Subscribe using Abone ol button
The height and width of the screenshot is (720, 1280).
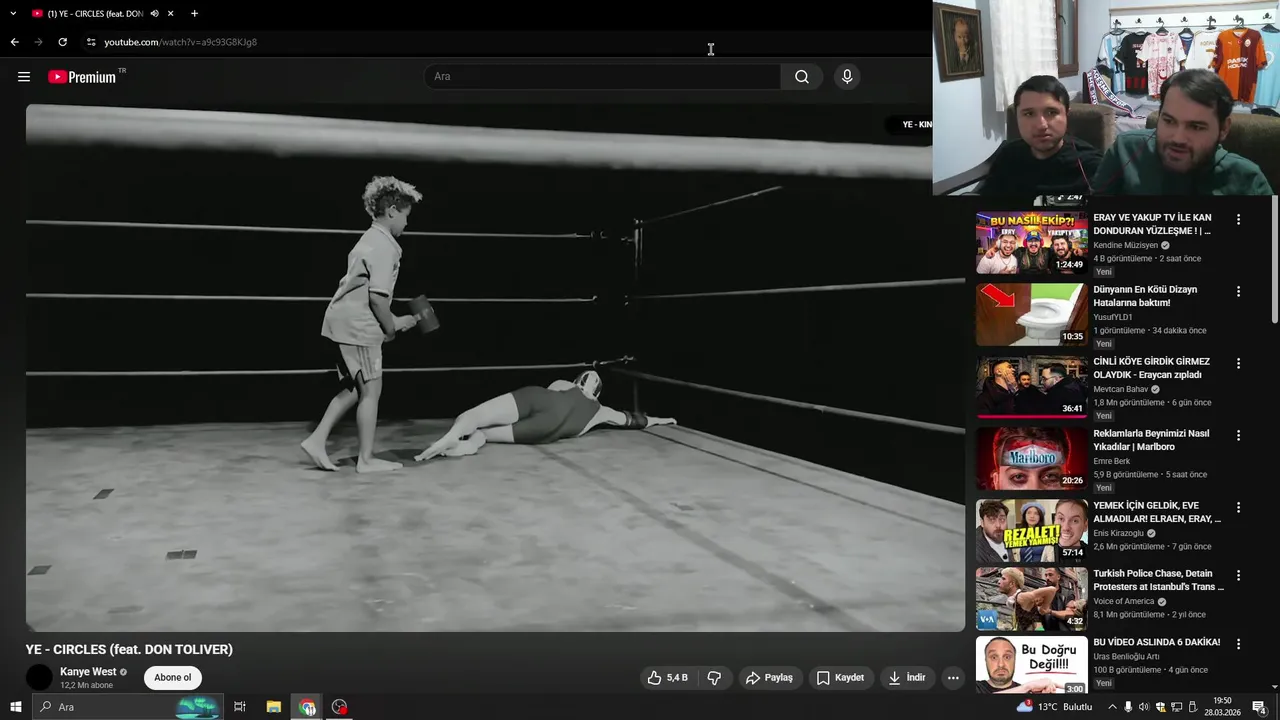click(172, 678)
